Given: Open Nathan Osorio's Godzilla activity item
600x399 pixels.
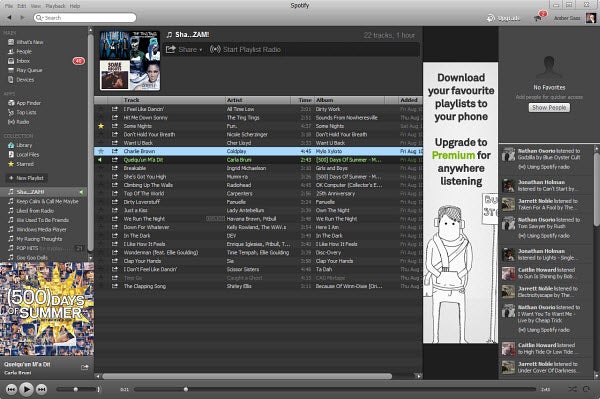Looking at the screenshot, I should click(x=546, y=159).
